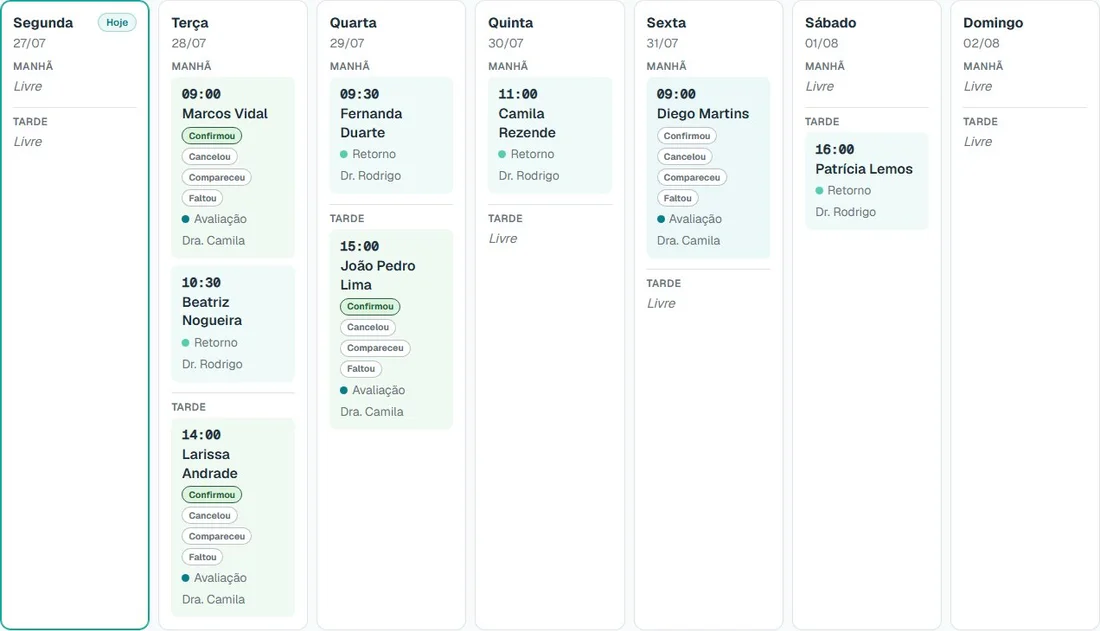Screen dimensions: 1100x631
Task: Click the Hoje badge on Segunda
Action: (x=117, y=22)
